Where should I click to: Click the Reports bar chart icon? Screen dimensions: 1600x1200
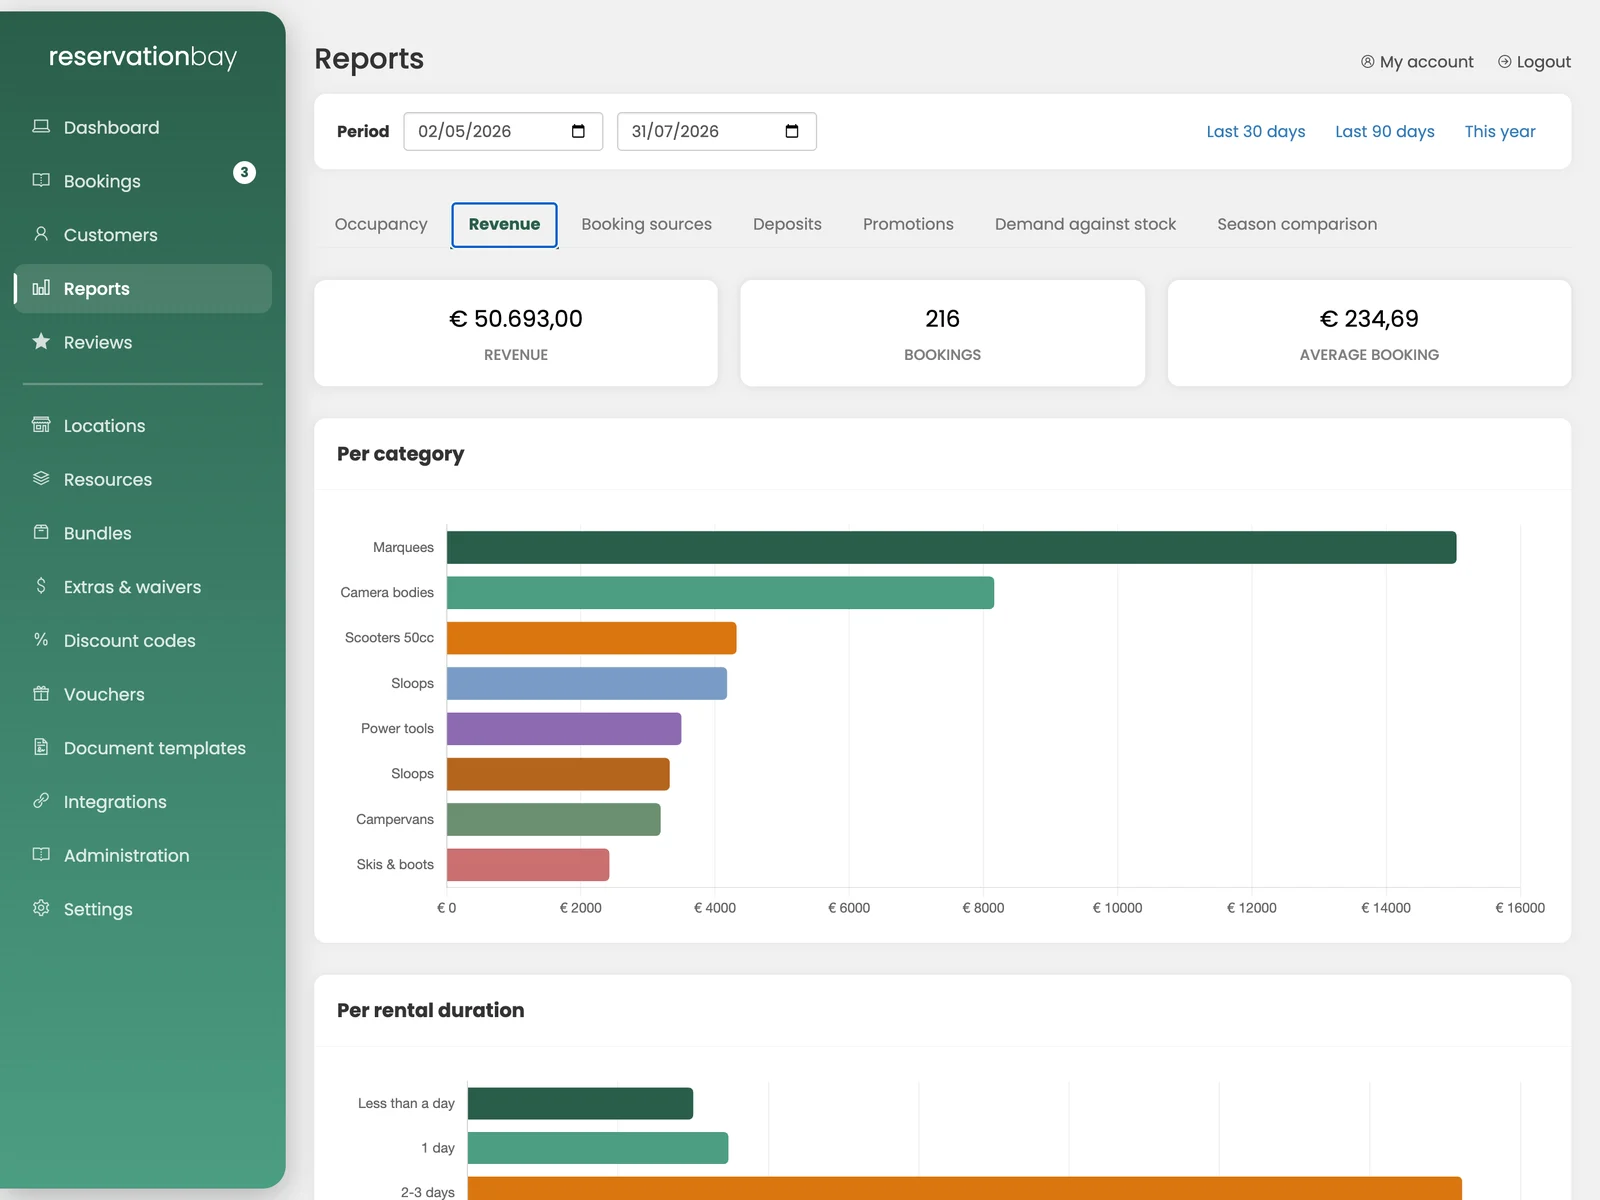(41, 288)
